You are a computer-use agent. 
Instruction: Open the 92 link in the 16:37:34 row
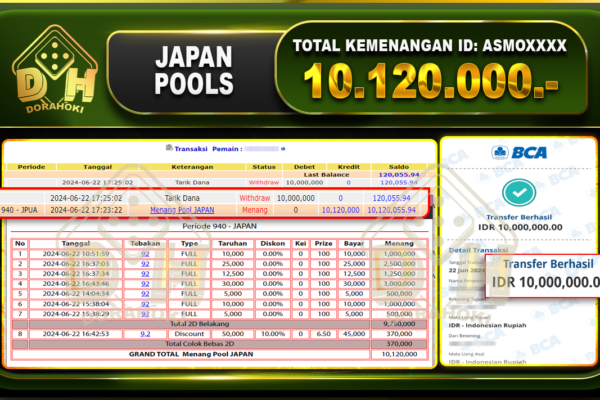click(x=145, y=274)
